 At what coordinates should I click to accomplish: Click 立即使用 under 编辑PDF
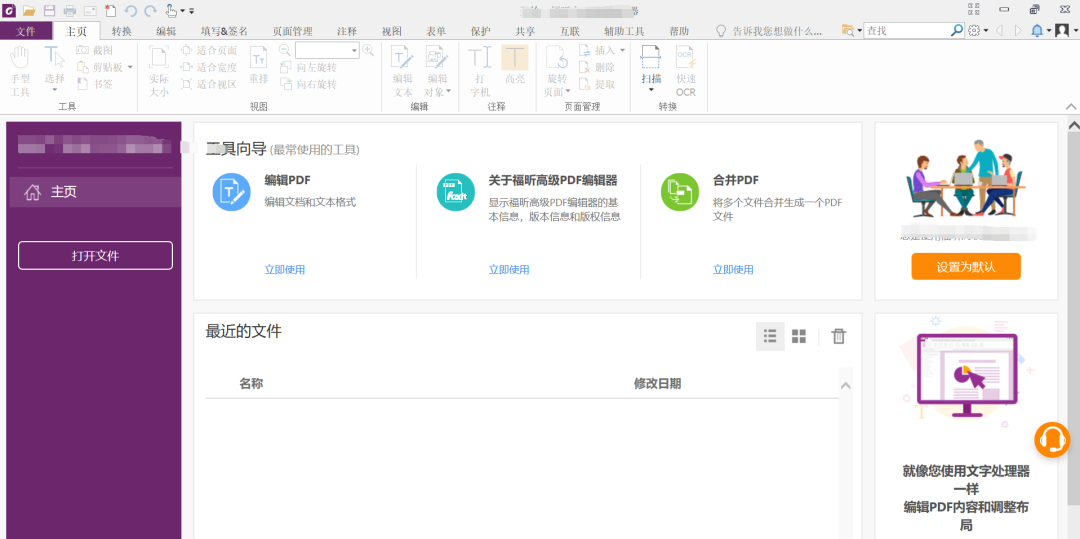tap(284, 270)
